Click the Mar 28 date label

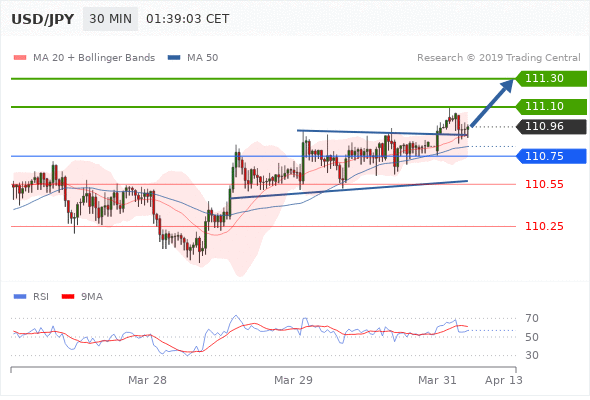tap(147, 380)
